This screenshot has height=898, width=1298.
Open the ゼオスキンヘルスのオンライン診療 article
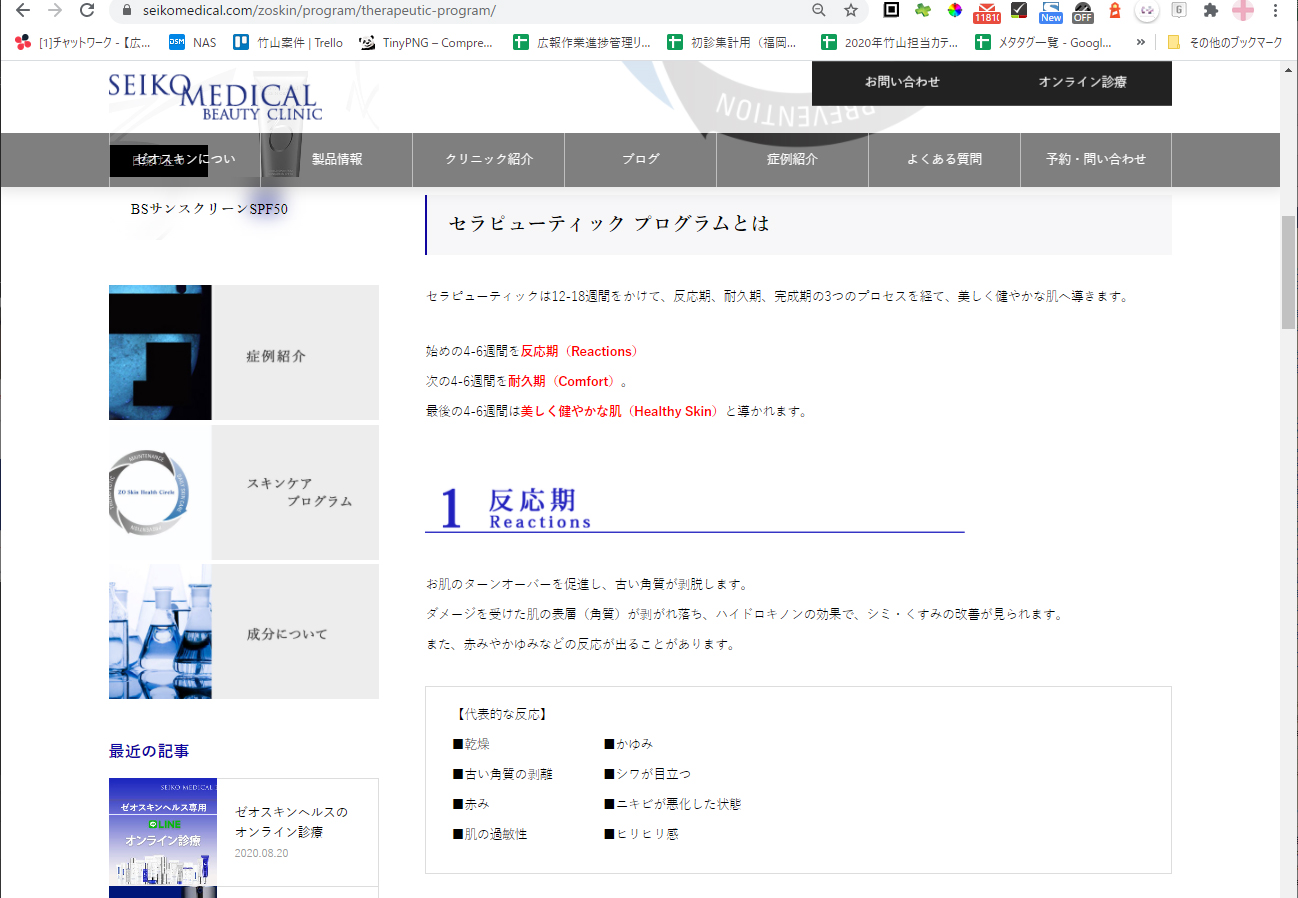point(291,822)
